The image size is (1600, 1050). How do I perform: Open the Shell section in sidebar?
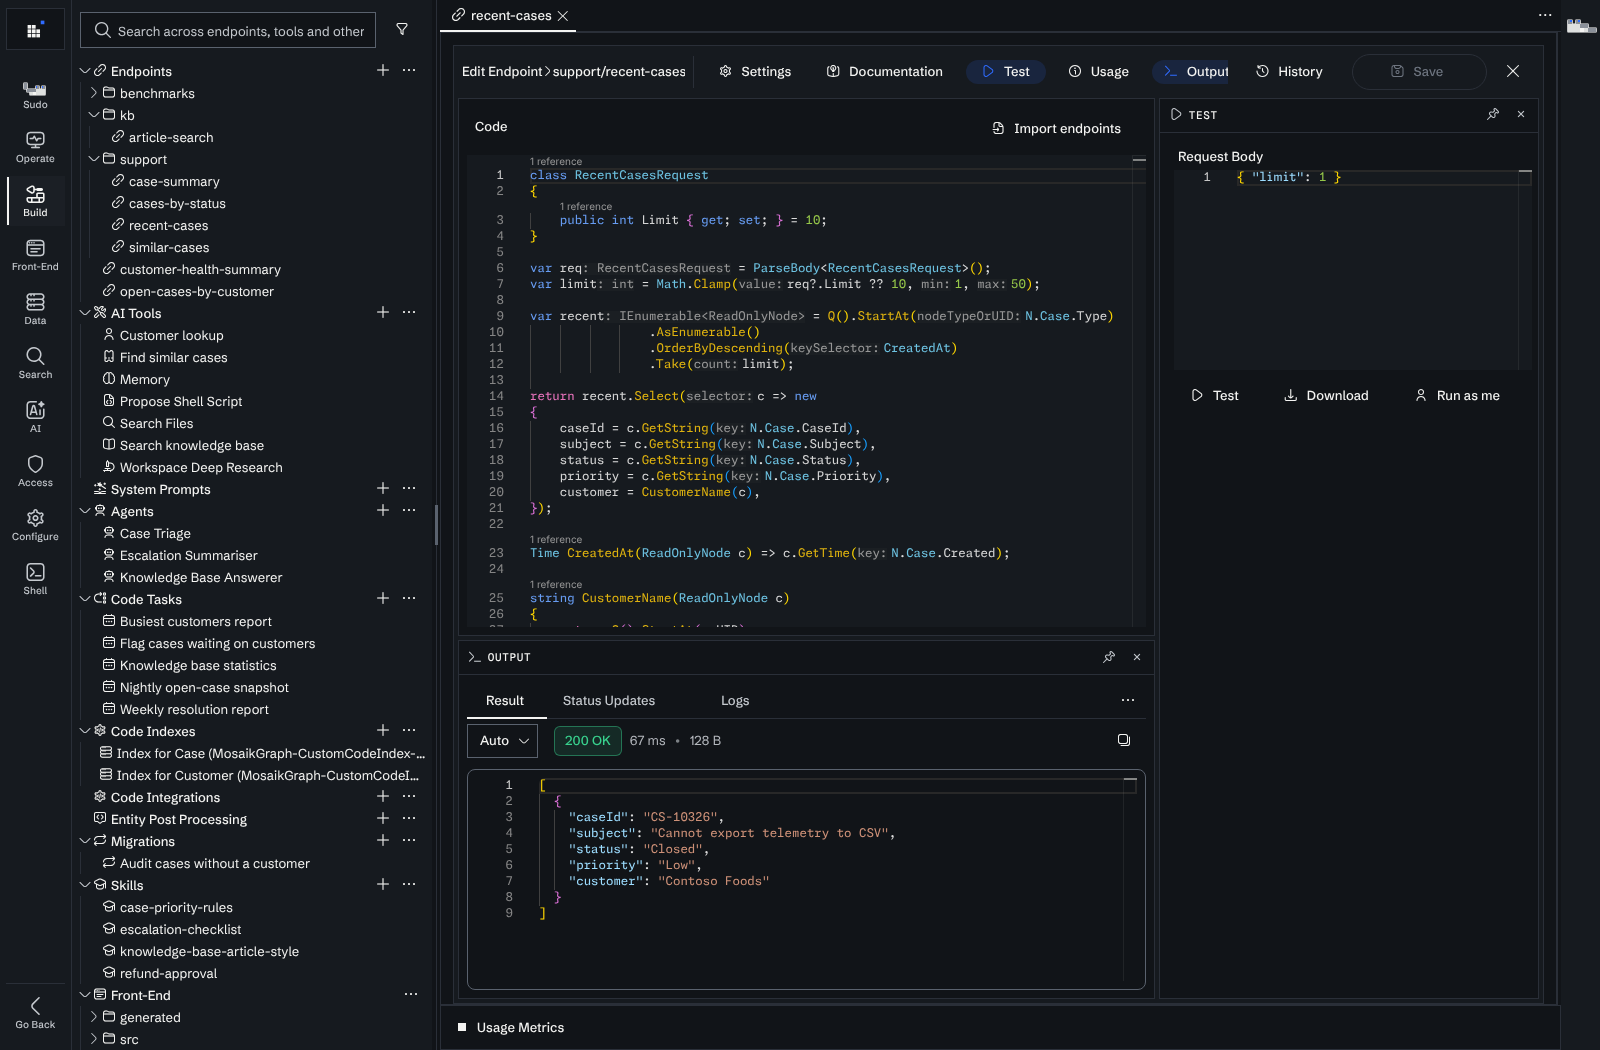[x=35, y=580]
